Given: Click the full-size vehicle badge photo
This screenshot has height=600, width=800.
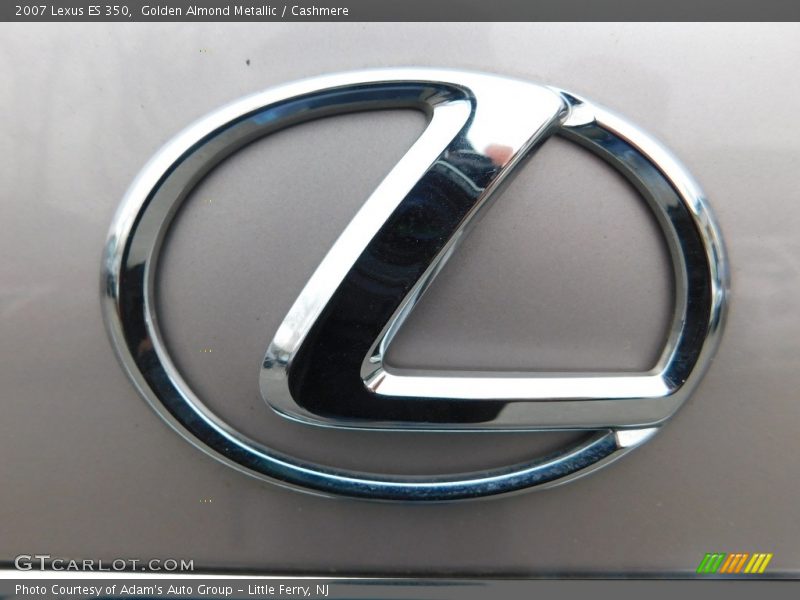Looking at the screenshot, I should point(400,300).
